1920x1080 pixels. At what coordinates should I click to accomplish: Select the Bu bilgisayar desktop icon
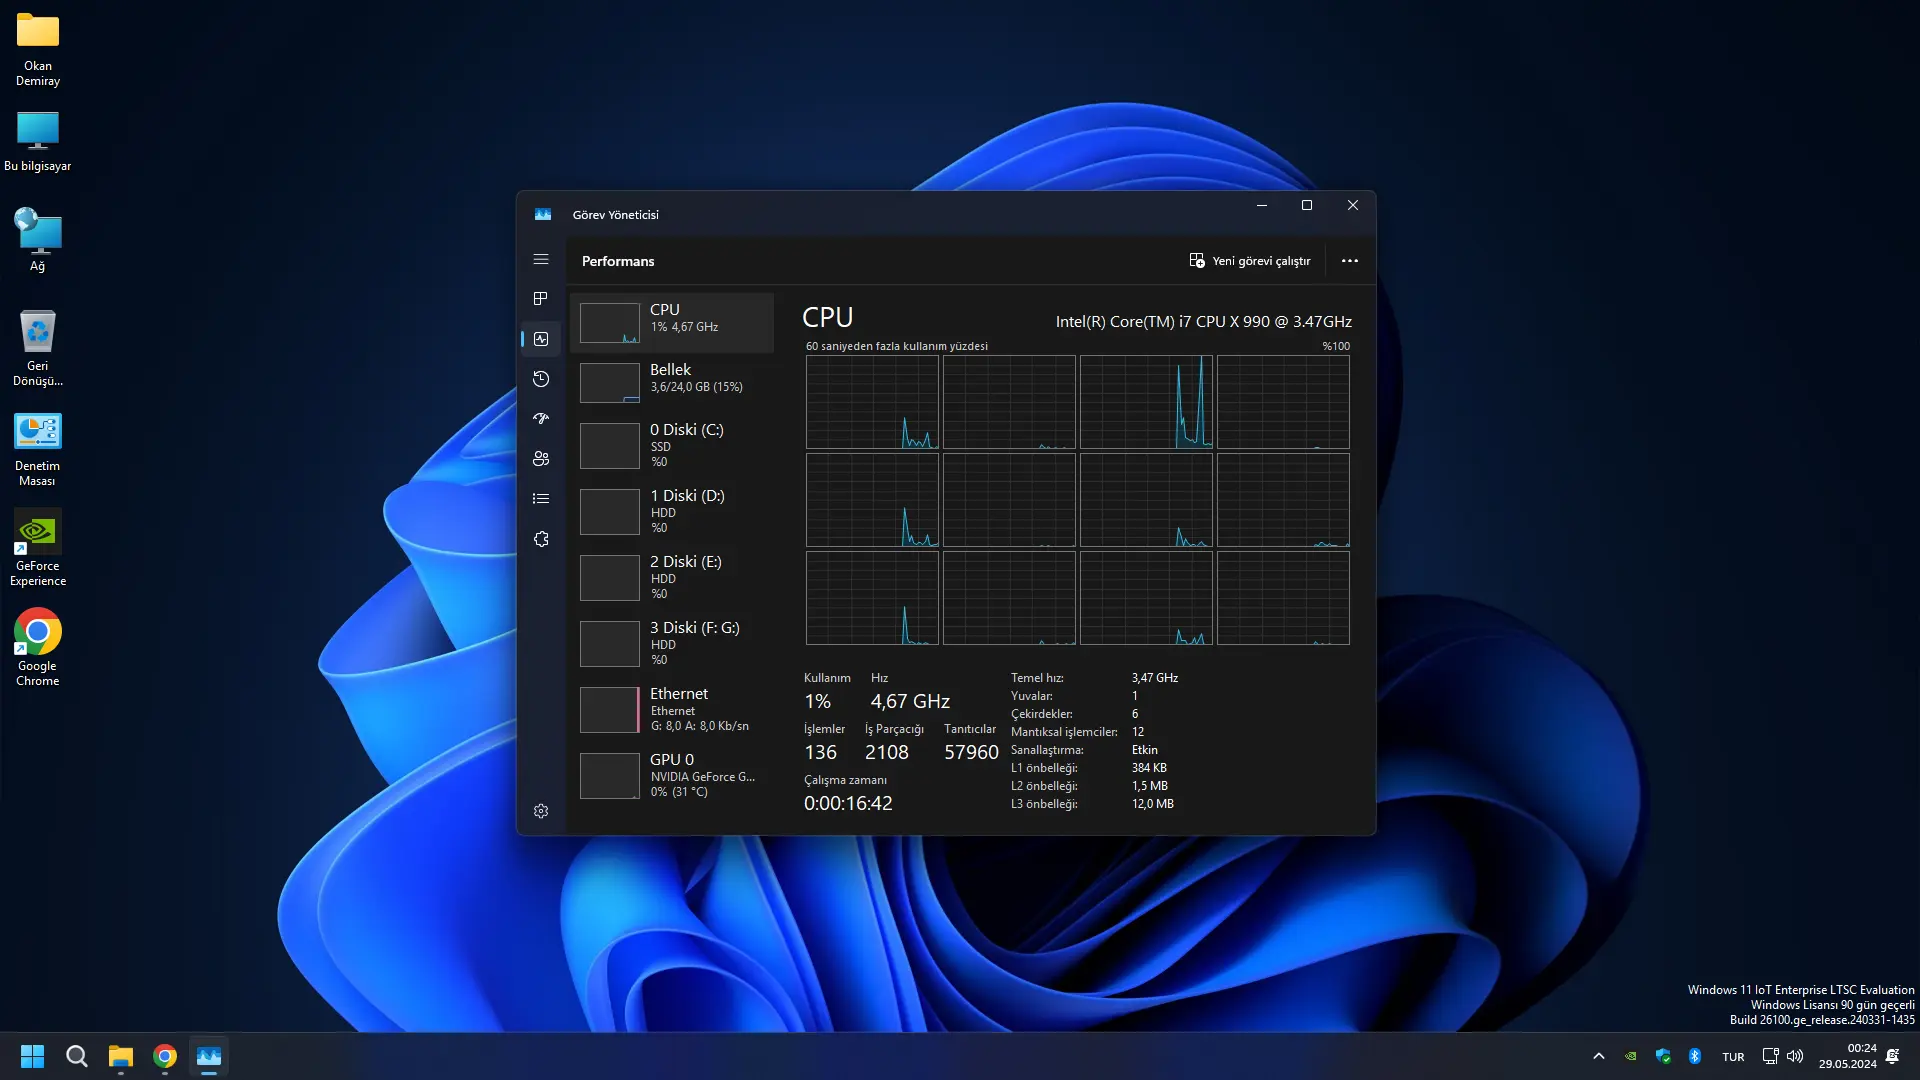click(x=38, y=142)
